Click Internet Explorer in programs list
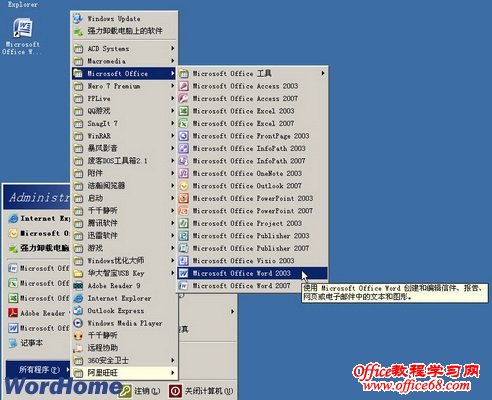The image size is (492, 400). click(124, 298)
